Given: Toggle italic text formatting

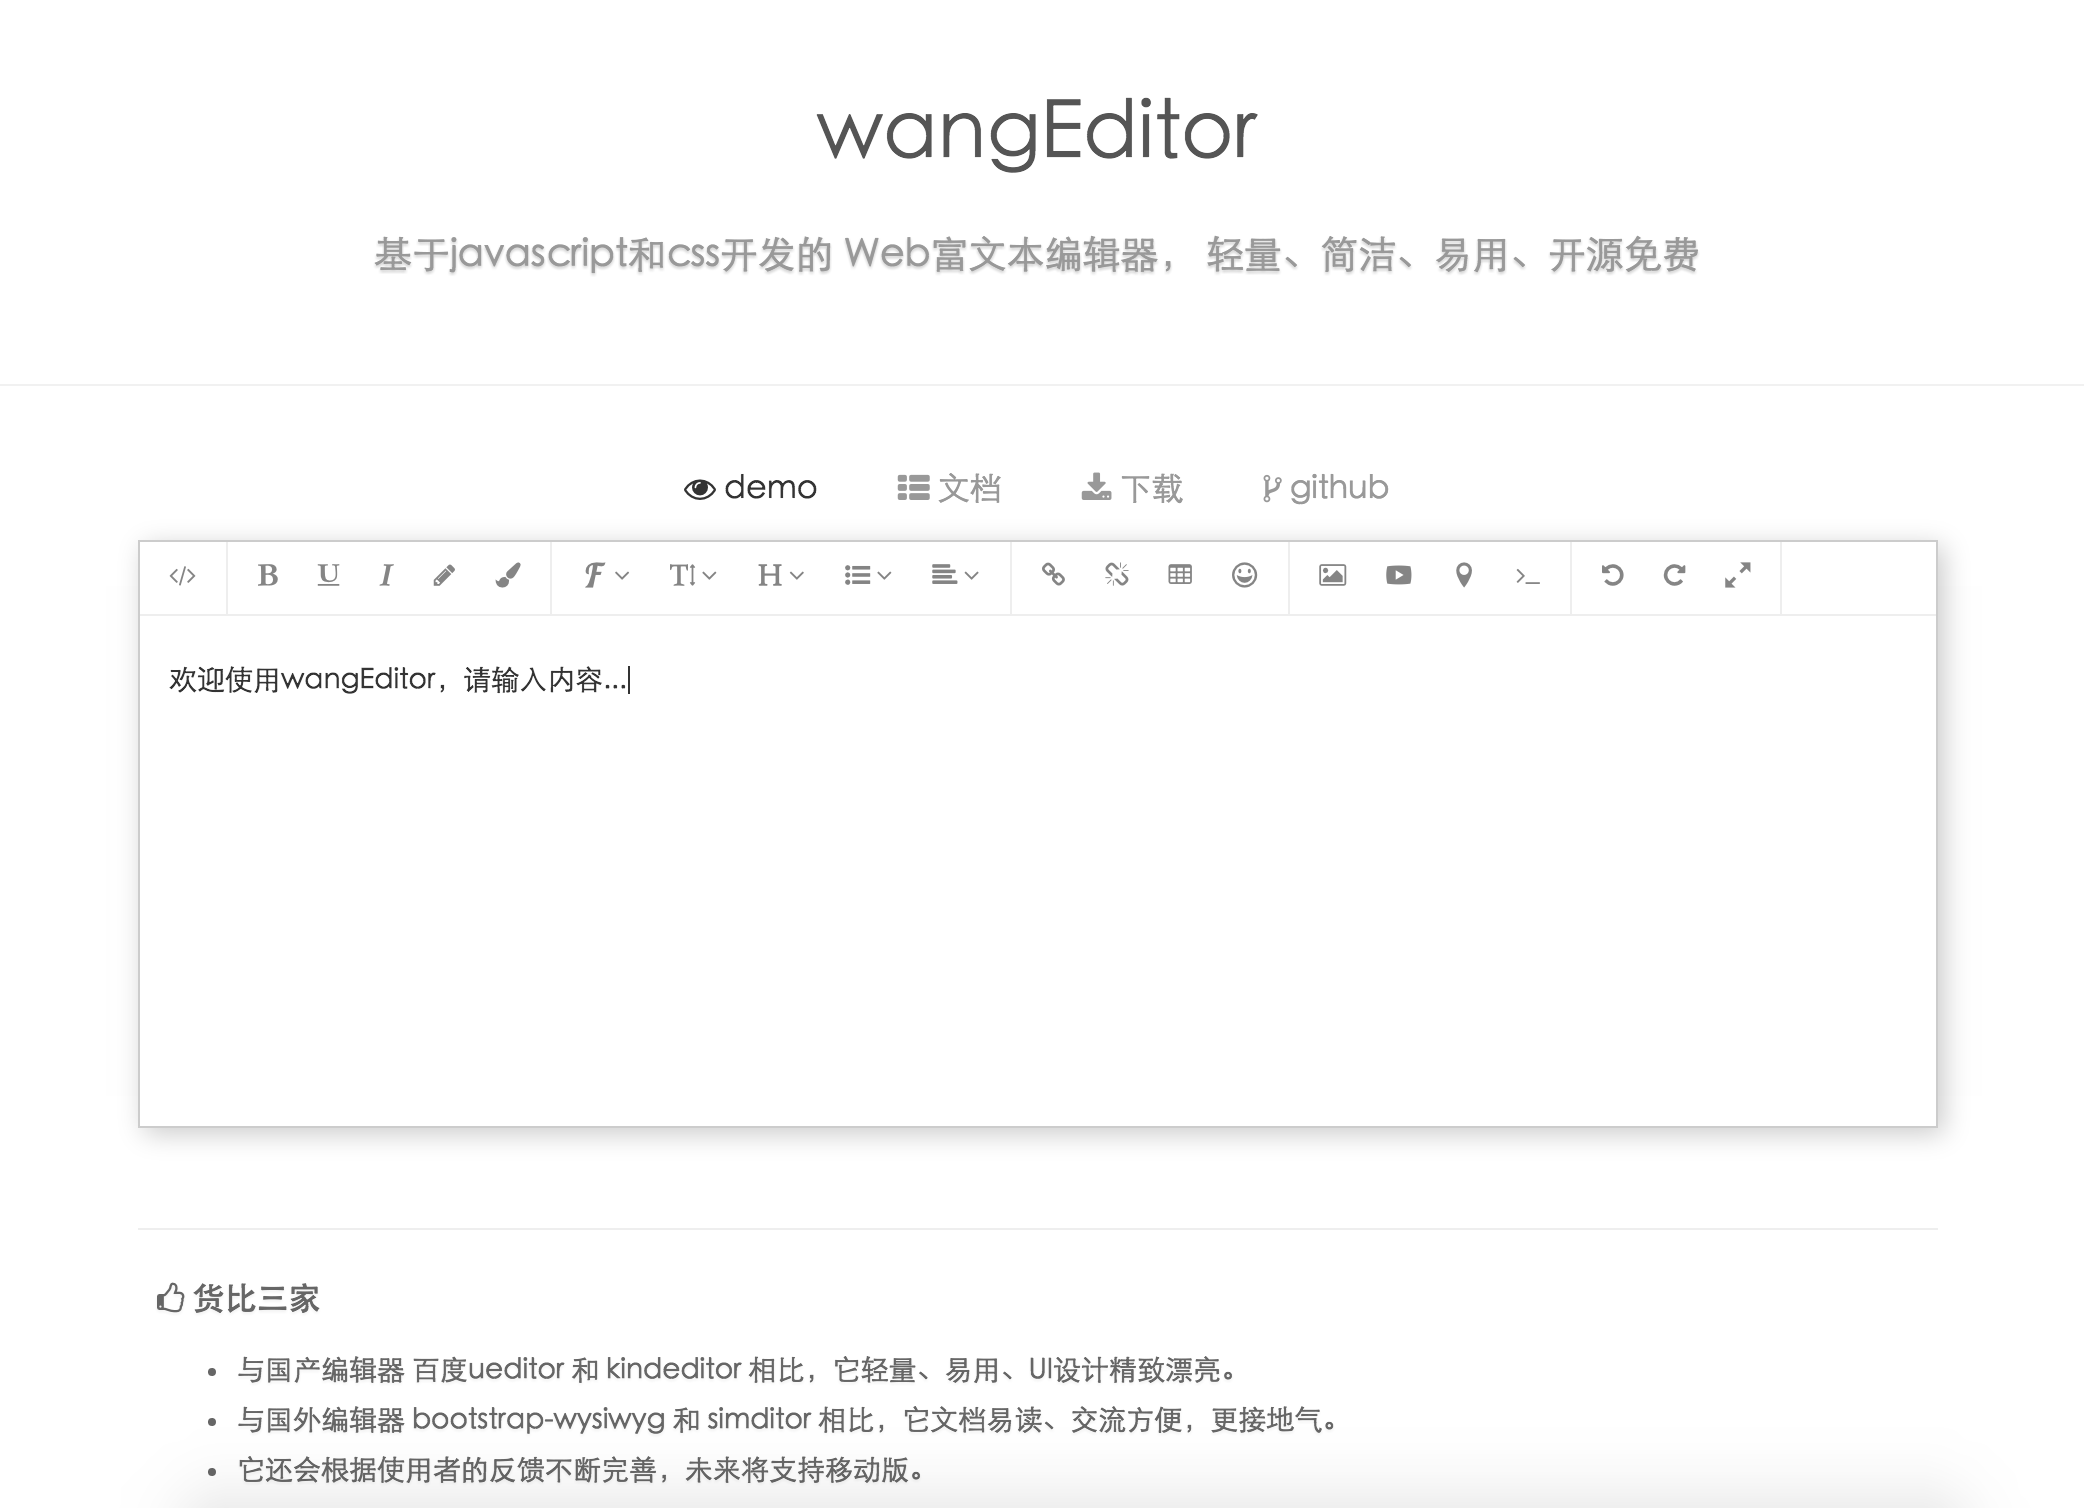Looking at the screenshot, I should tap(387, 576).
